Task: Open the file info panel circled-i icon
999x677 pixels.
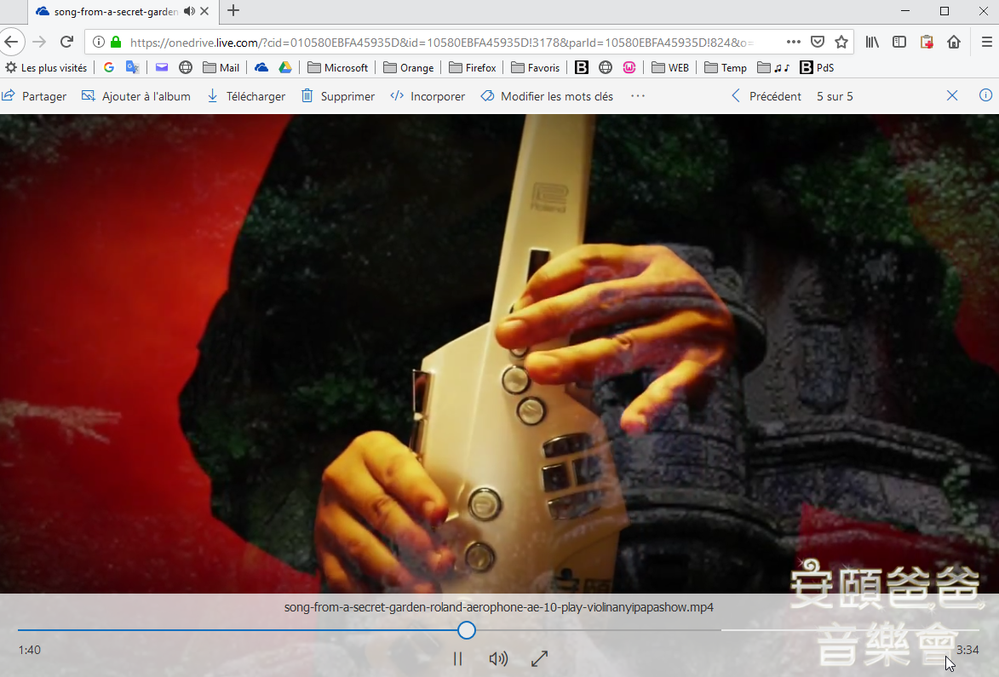Action: 985,95
